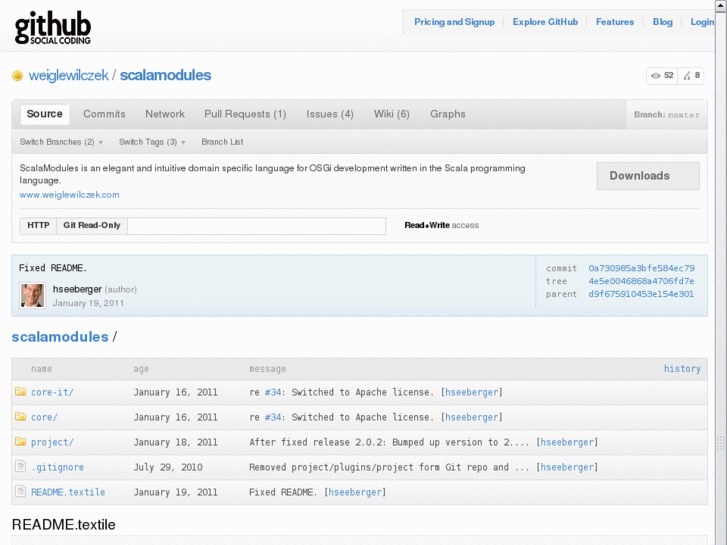Click hseeberger's avatar photo

pos(32,295)
